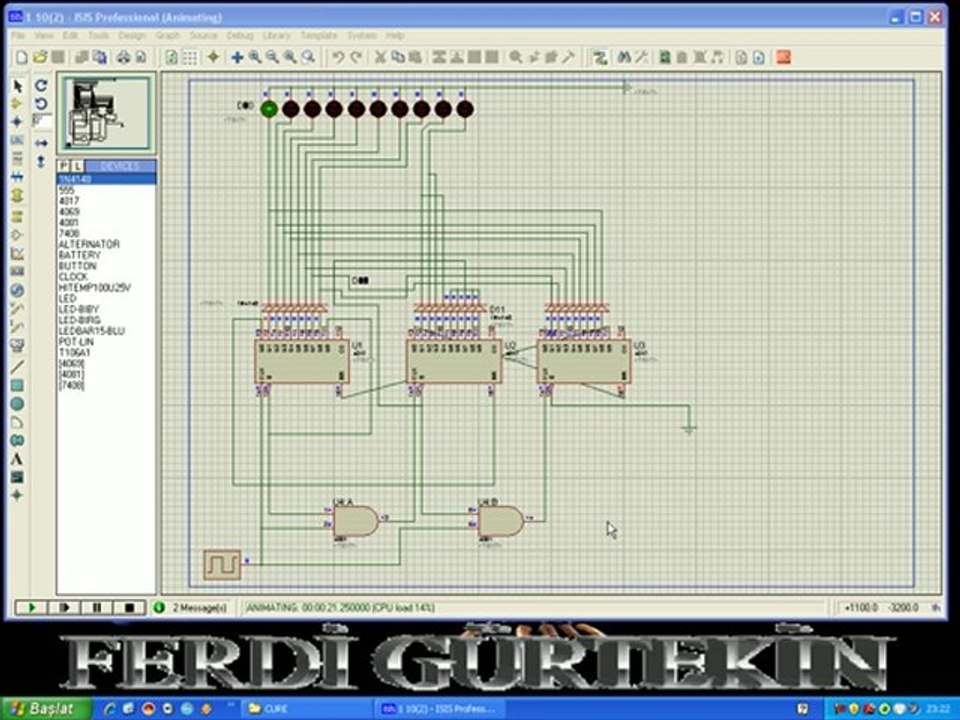The width and height of the screenshot is (960, 720).
Task: Select the Generator mode tool
Action: pyautogui.click(x=17, y=290)
